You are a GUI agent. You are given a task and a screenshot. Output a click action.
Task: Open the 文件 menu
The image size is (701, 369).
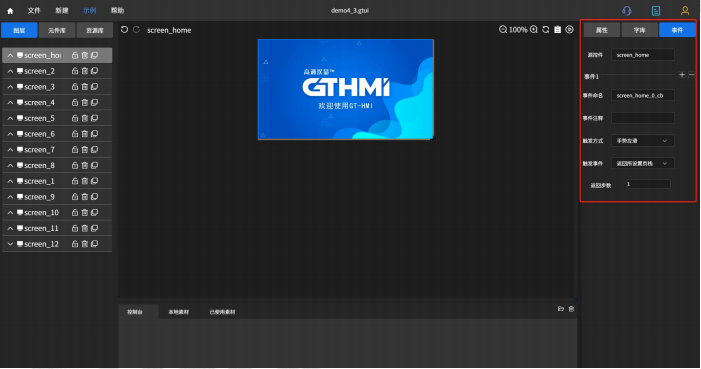34,10
